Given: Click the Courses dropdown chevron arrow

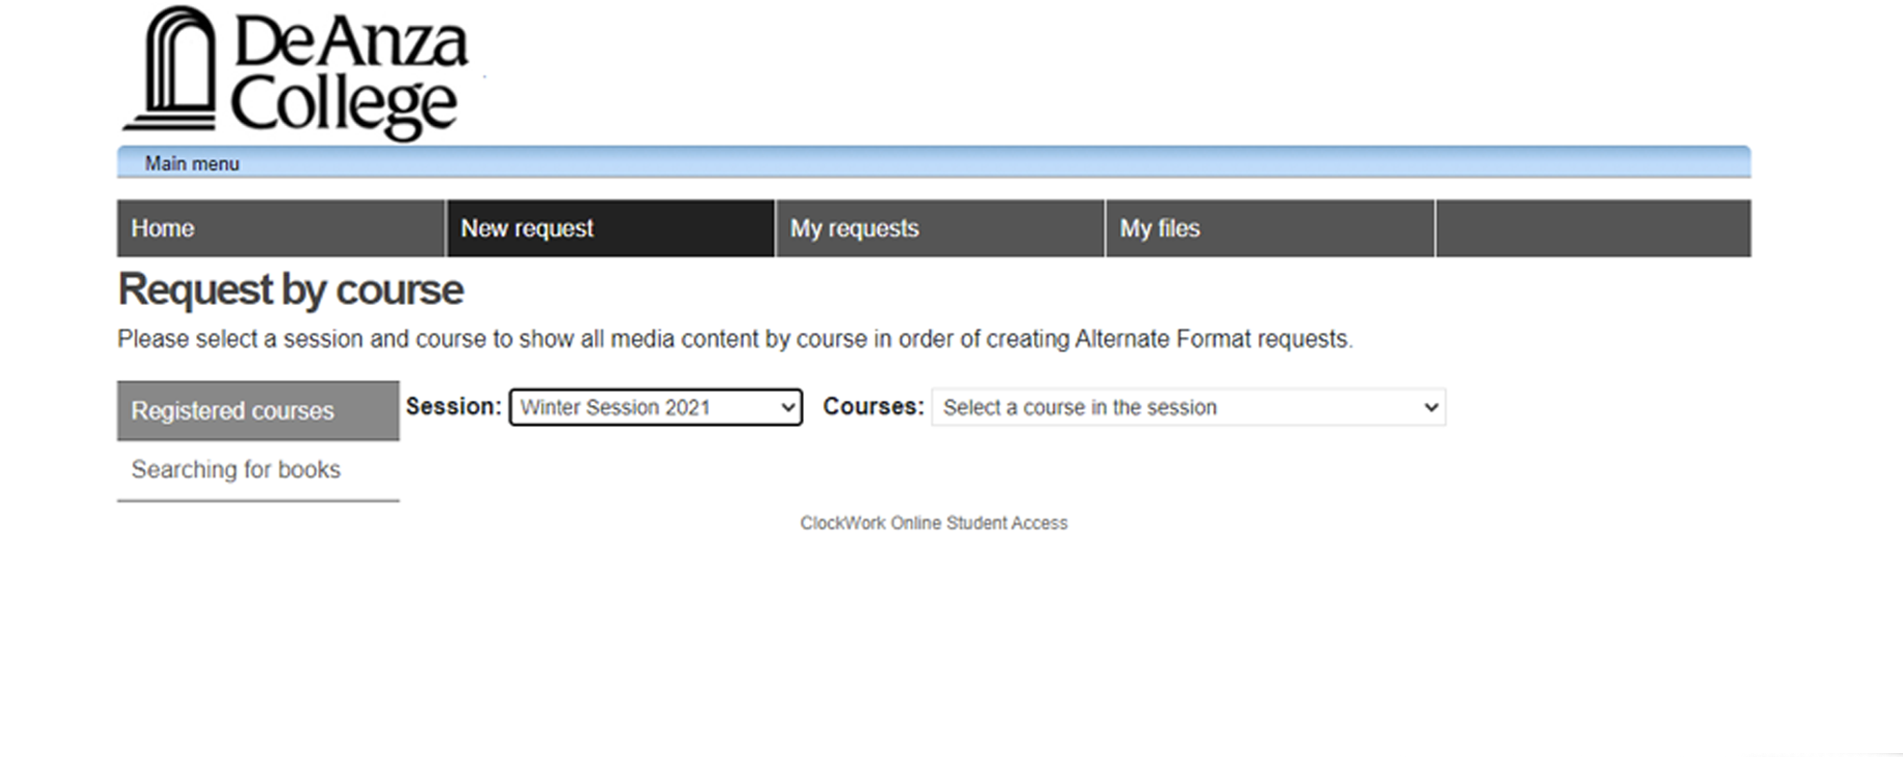Looking at the screenshot, I should pyautogui.click(x=1431, y=408).
